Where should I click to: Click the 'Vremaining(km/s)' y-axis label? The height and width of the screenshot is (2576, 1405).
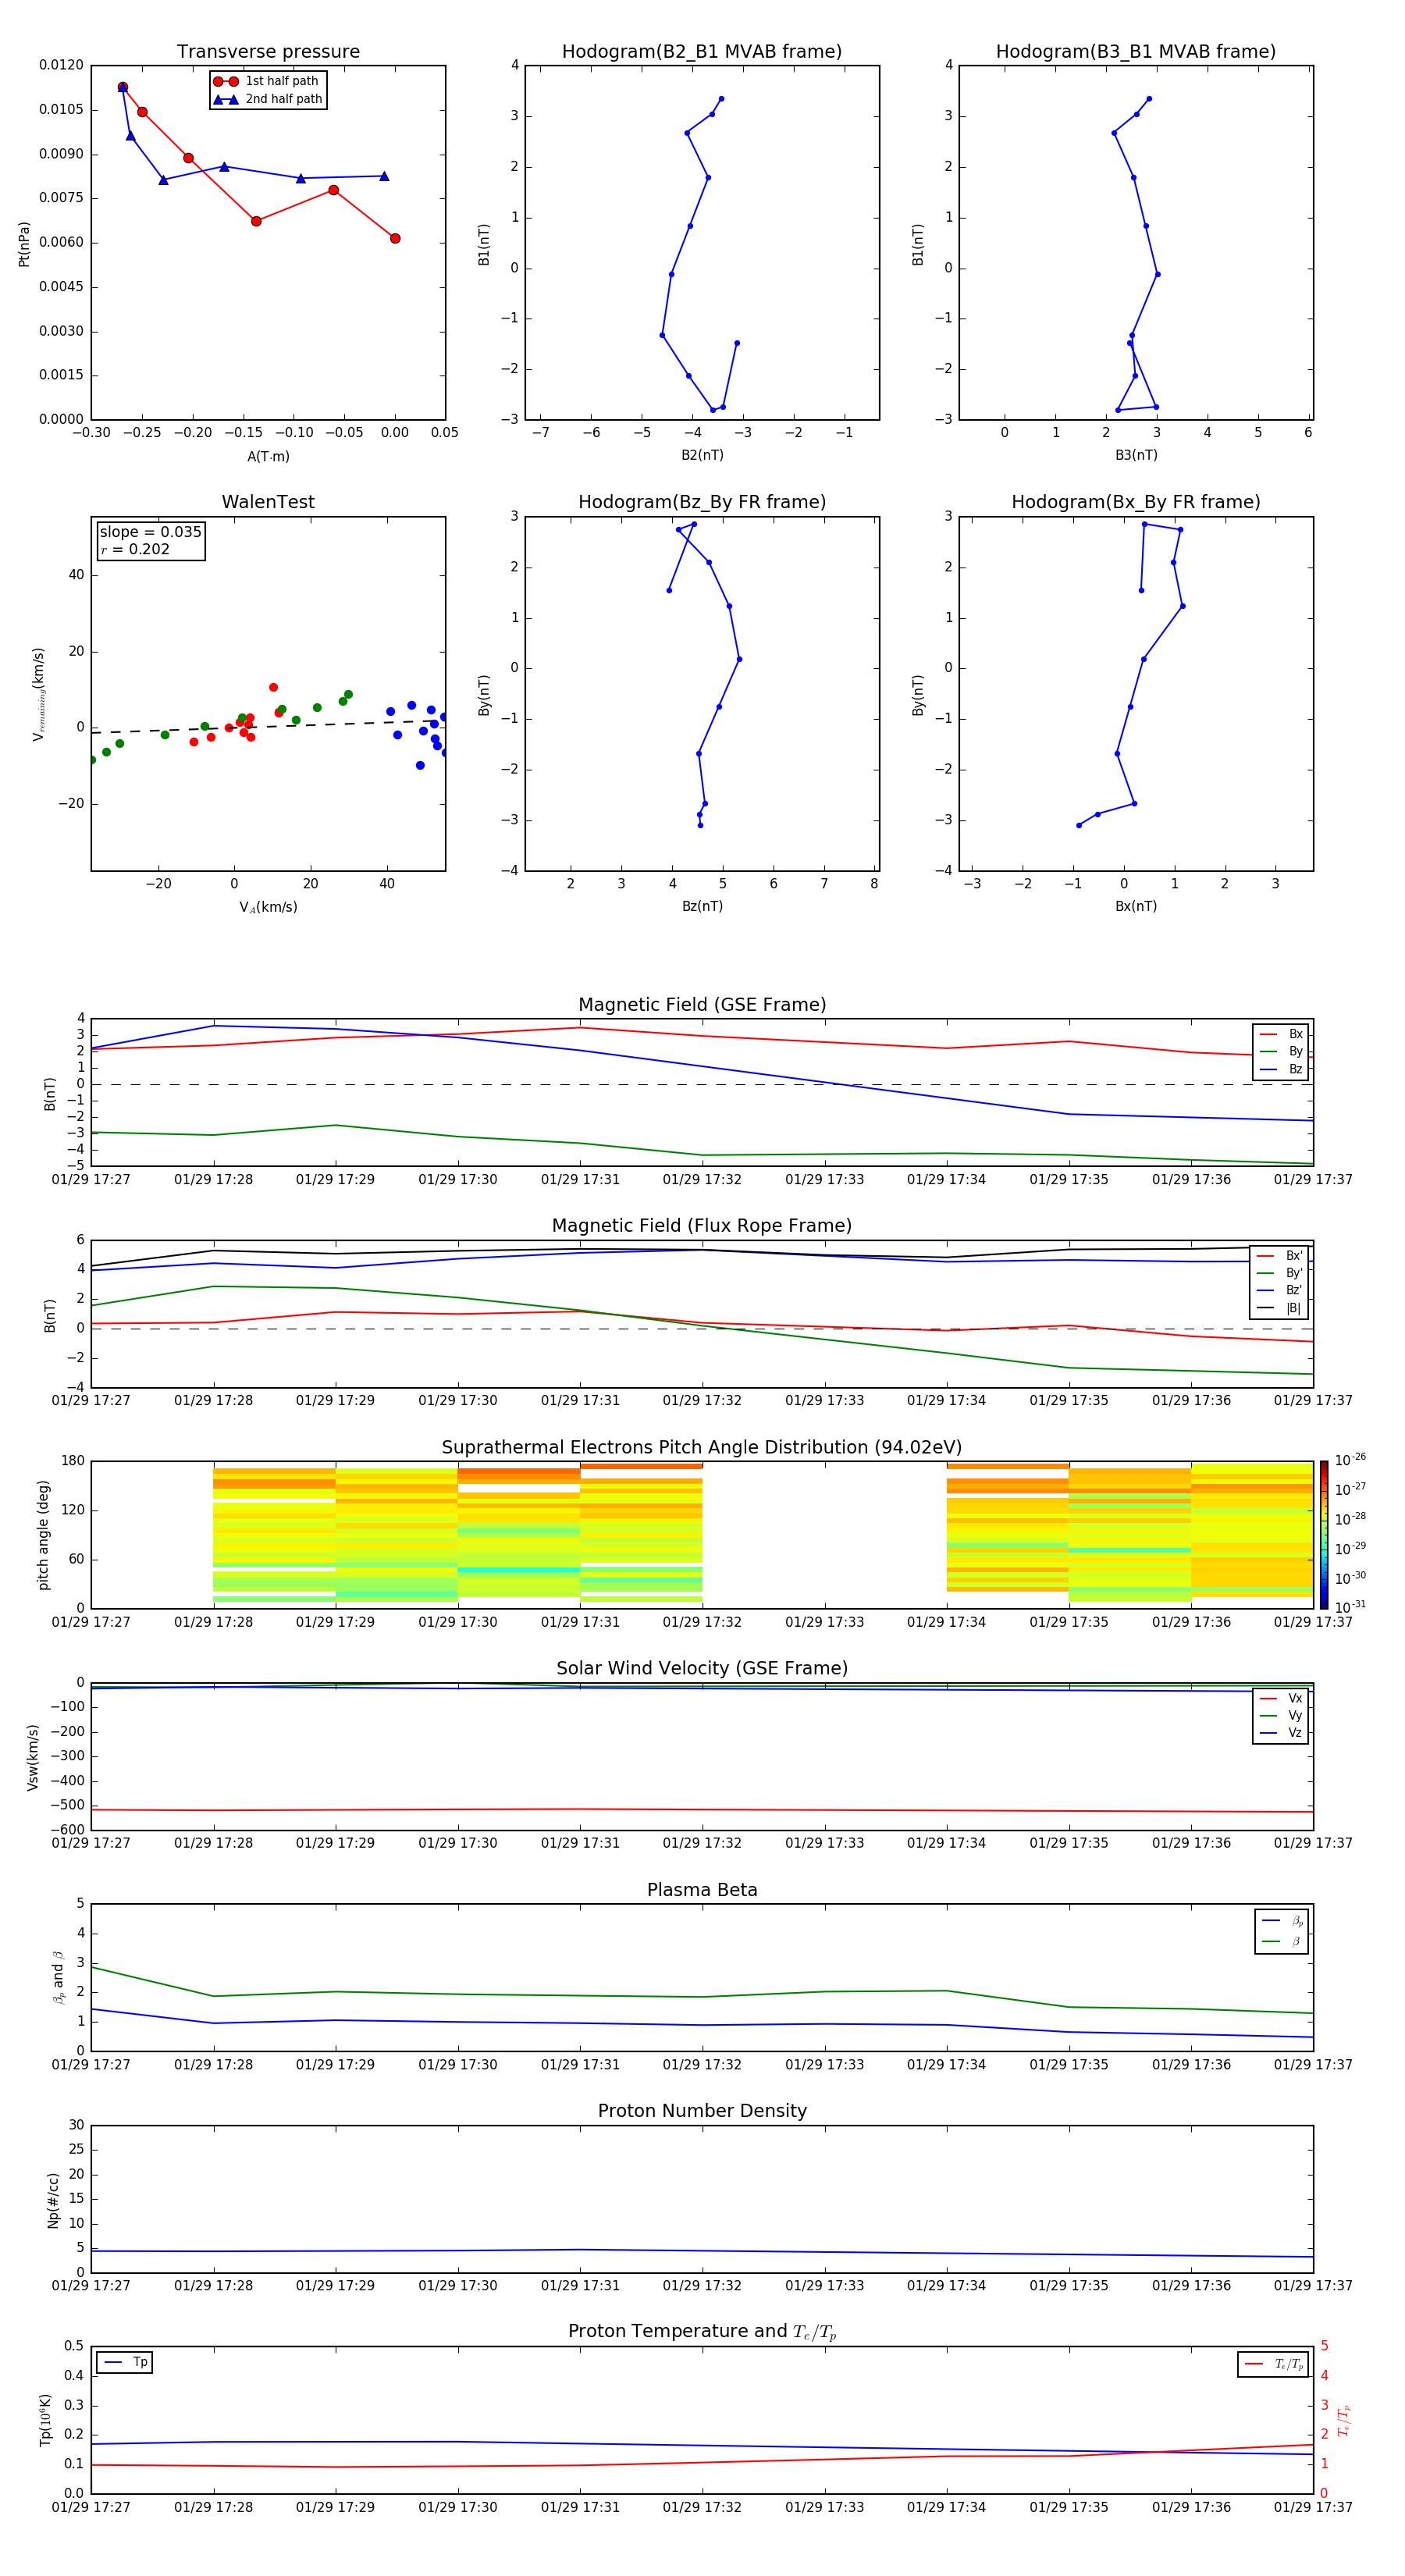[x=38, y=694]
